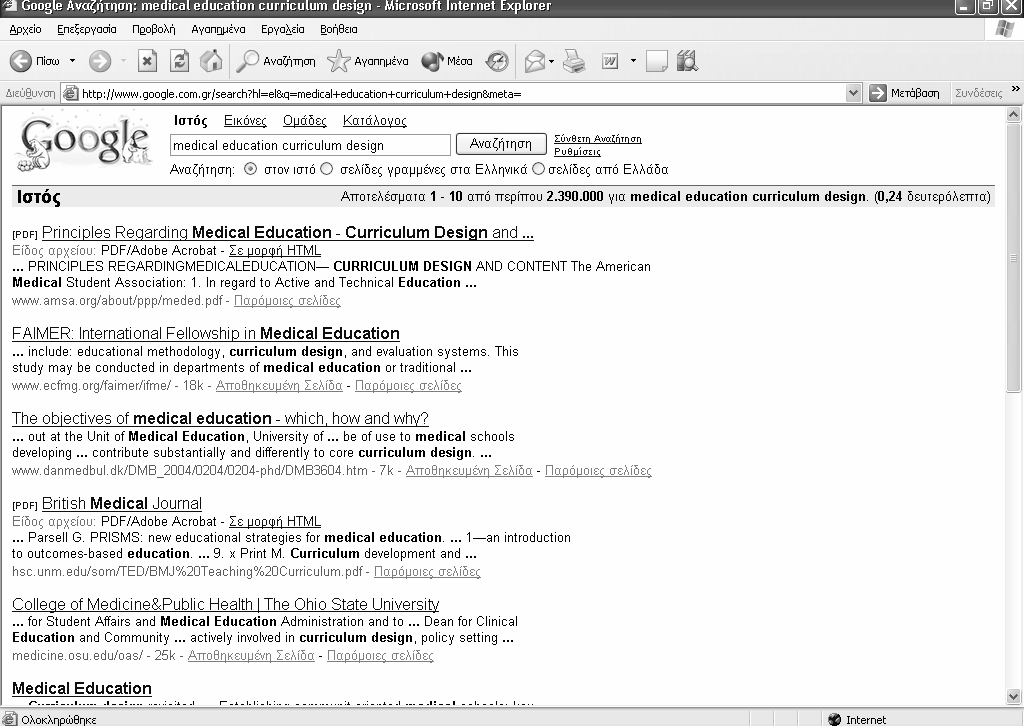1024x726 pixels.
Task: Select the σελίδες από Ελλάδα radio button
Action: point(538,169)
